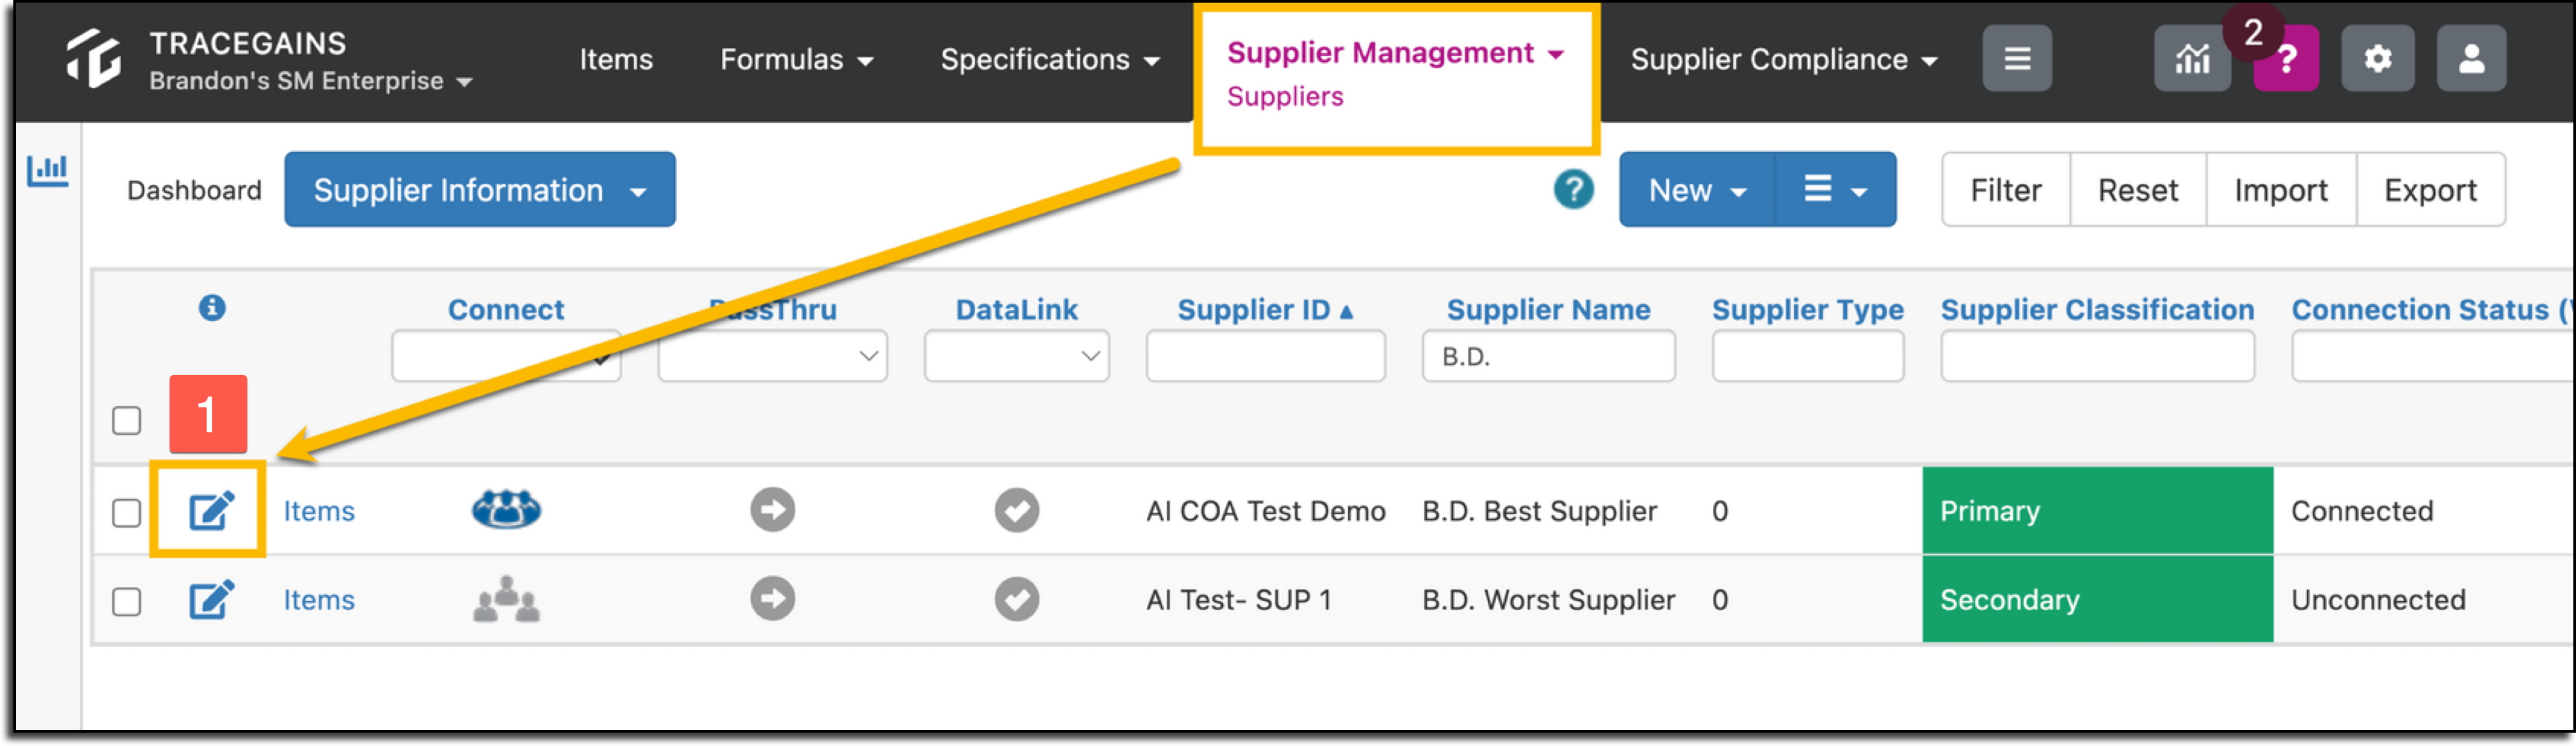Check the B.D. Worst Supplier row checkbox

126,601
